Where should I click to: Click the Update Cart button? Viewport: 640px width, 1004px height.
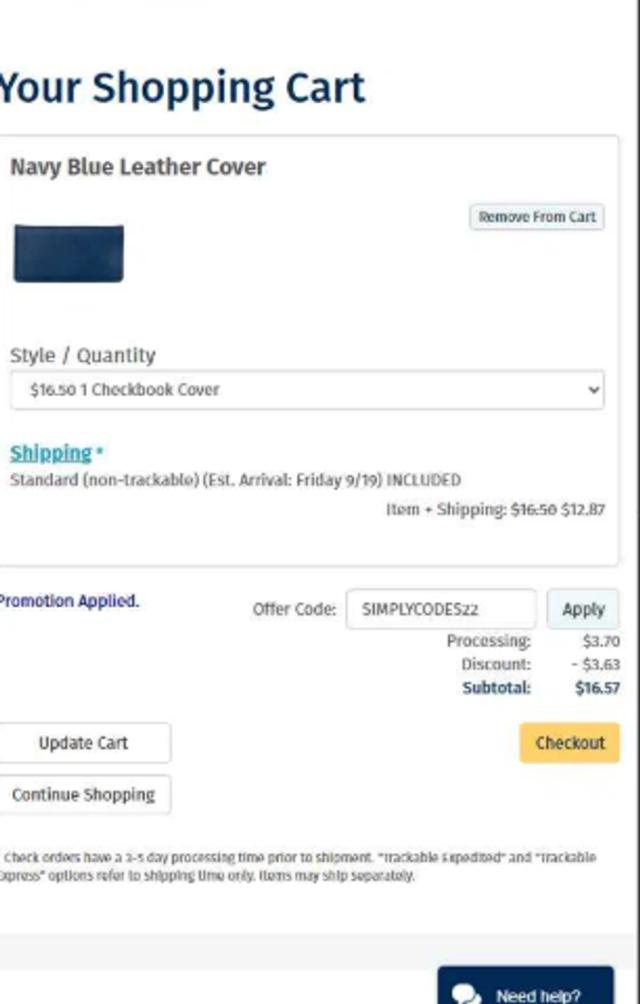coord(84,743)
